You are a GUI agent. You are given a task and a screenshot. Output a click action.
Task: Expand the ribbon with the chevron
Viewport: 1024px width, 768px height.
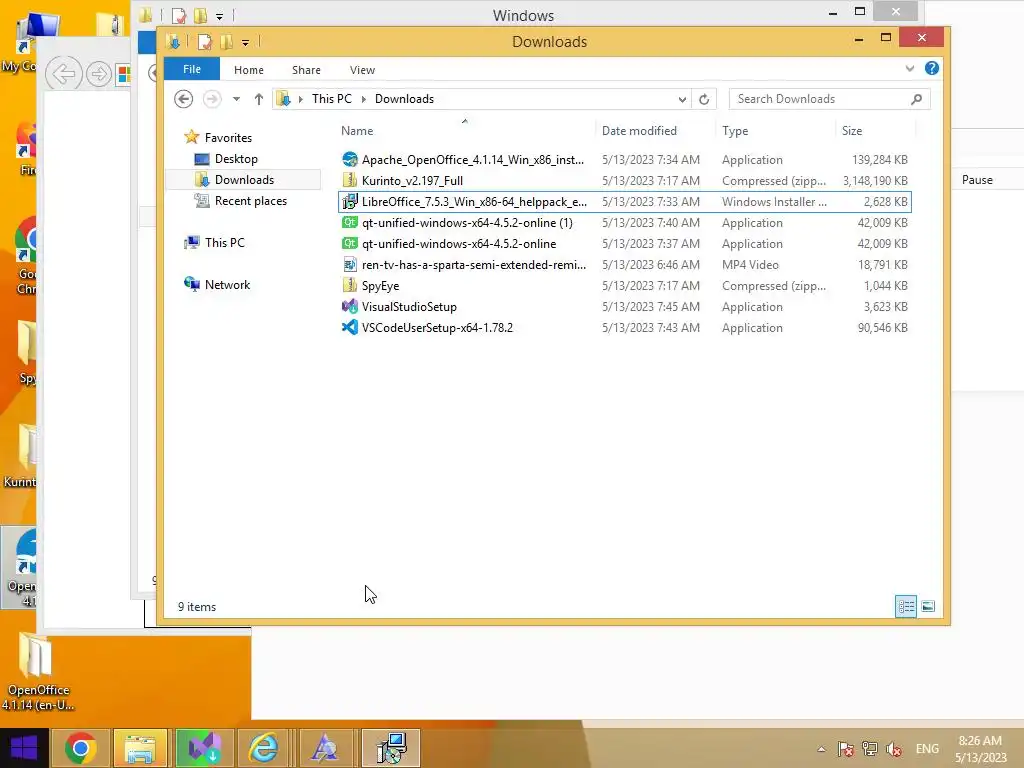coord(909,69)
